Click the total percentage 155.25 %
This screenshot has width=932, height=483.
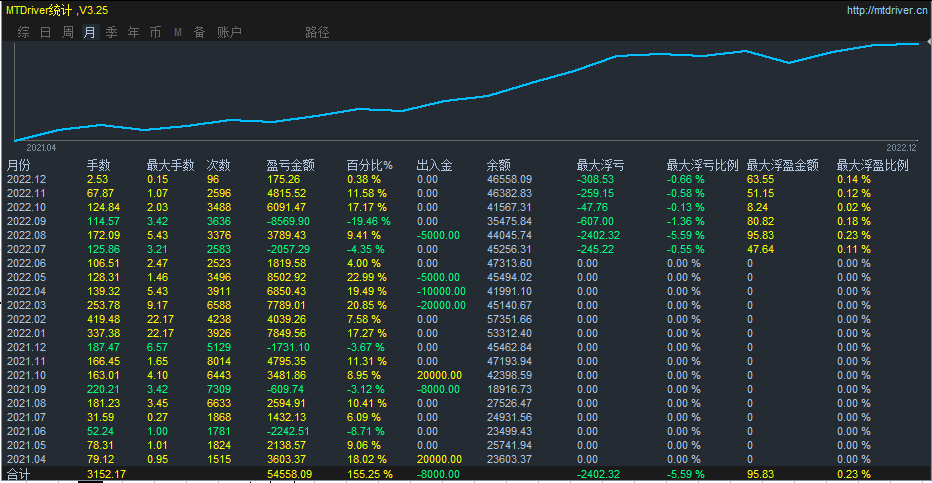pos(370,474)
